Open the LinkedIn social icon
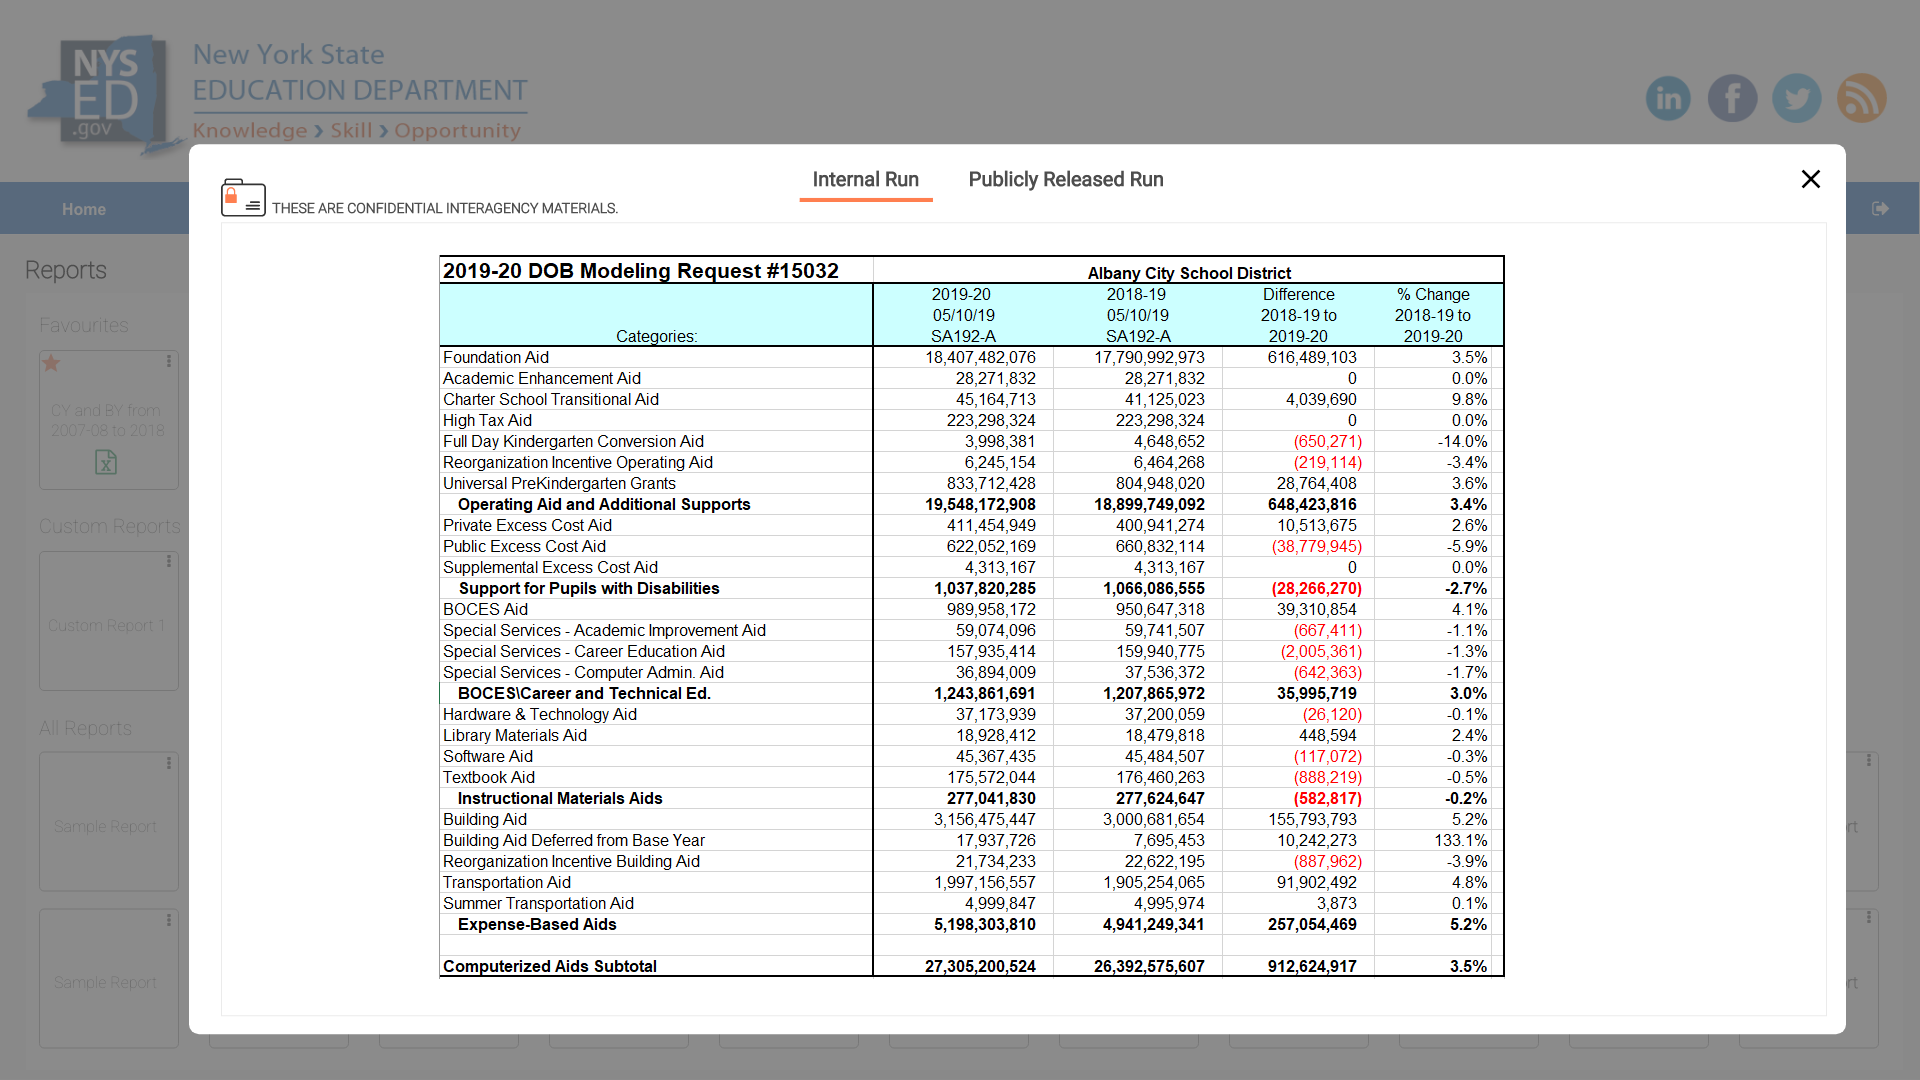The image size is (1920, 1080). click(x=1668, y=98)
